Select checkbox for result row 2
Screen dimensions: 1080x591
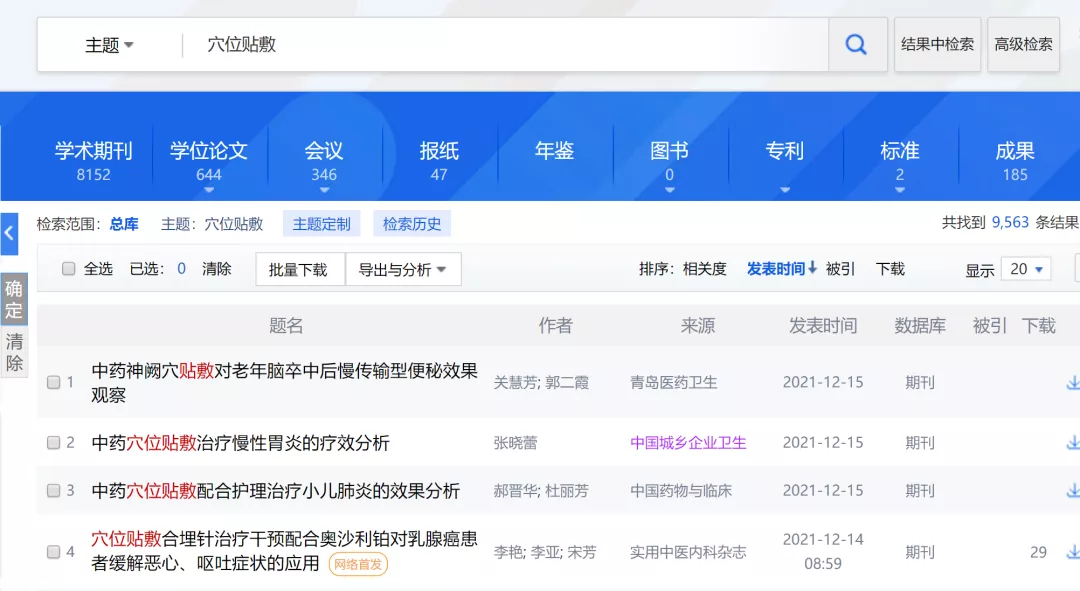pyautogui.click(x=53, y=443)
